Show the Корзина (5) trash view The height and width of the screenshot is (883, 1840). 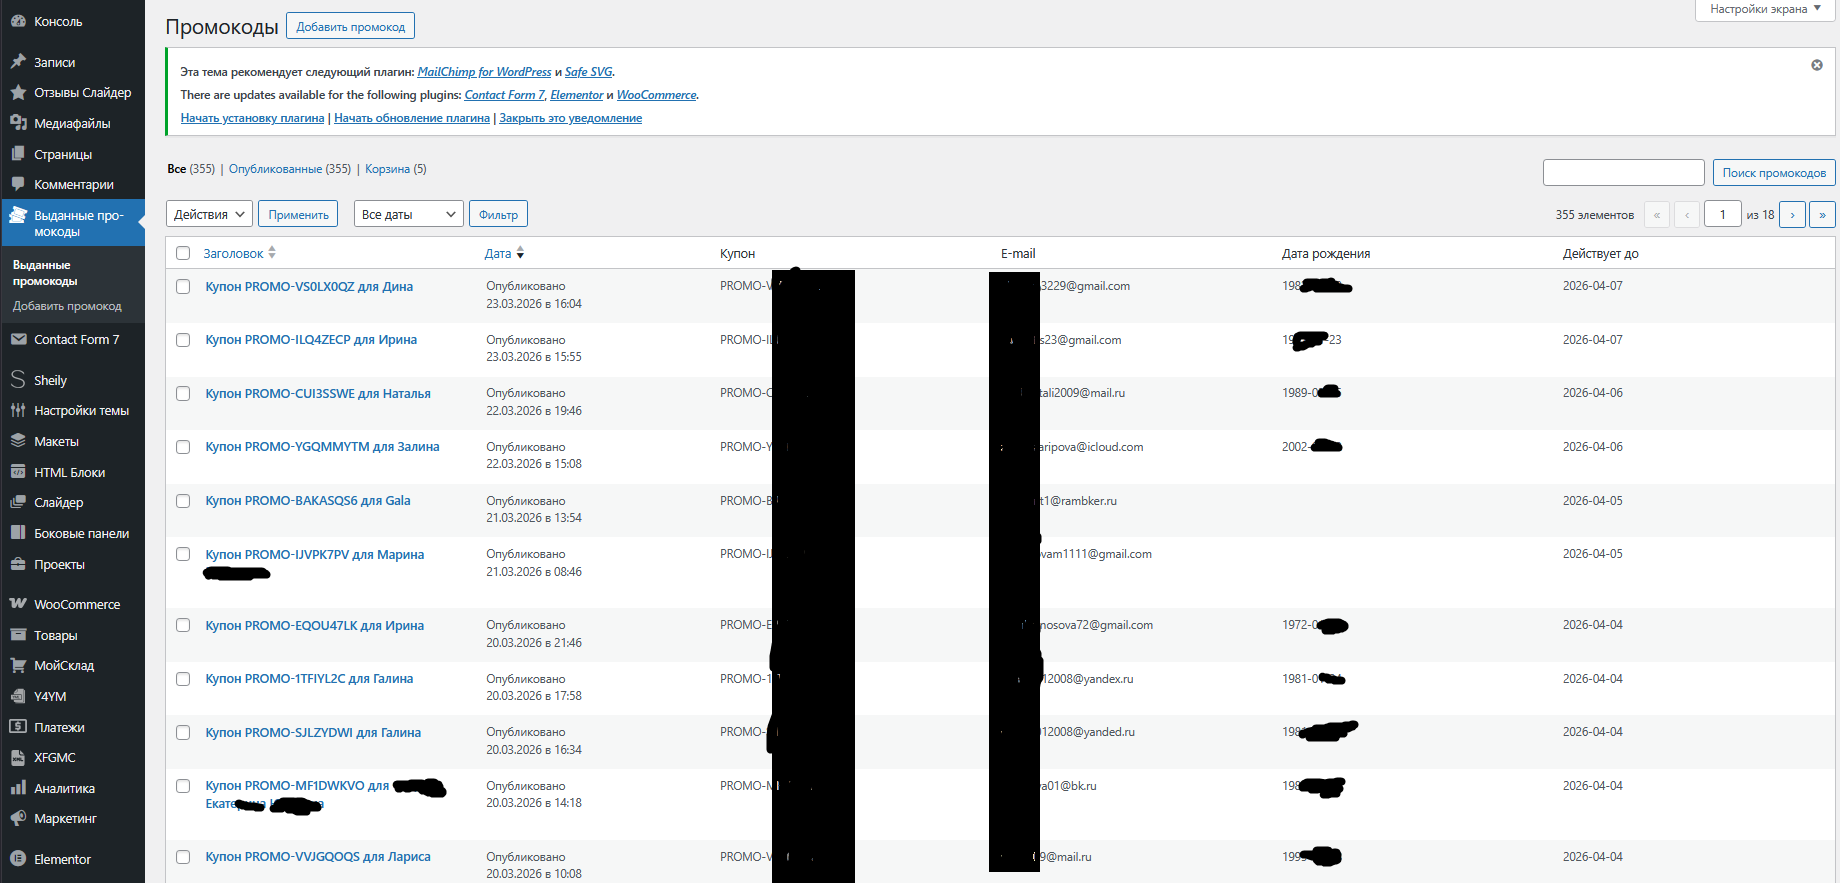pos(395,169)
